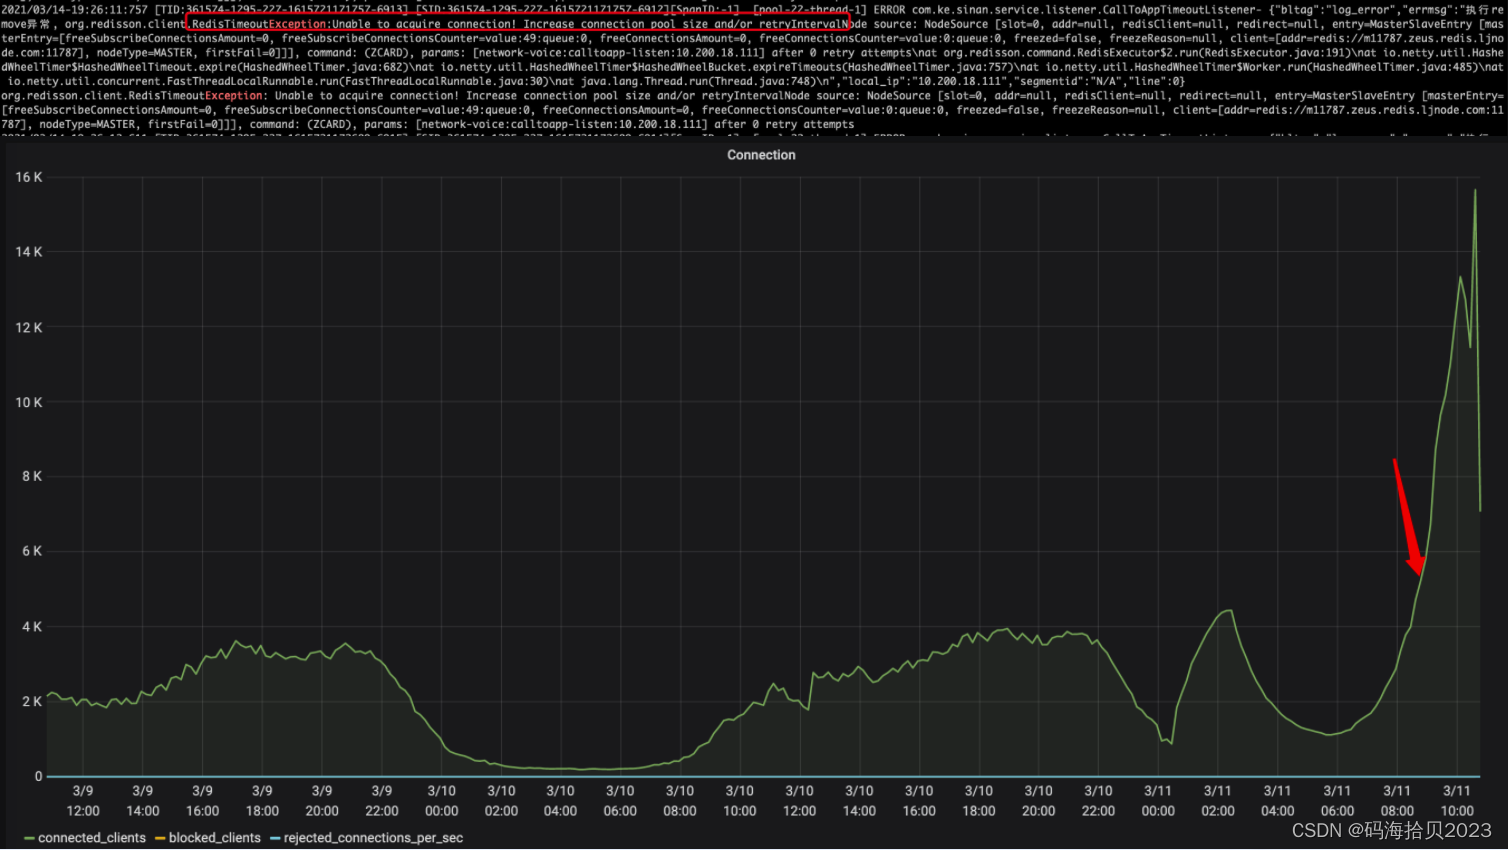The width and height of the screenshot is (1508, 850).
Task: Click the 16 K y-axis label
Action: click(x=29, y=177)
